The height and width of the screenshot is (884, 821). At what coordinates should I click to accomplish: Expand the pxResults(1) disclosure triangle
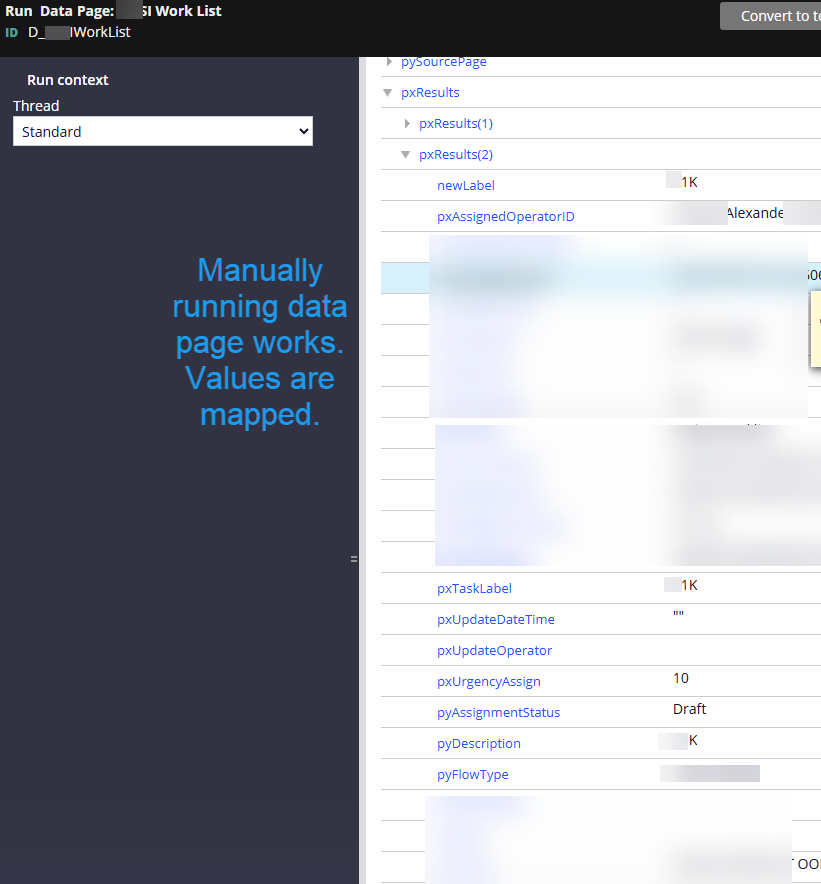click(x=407, y=124)
